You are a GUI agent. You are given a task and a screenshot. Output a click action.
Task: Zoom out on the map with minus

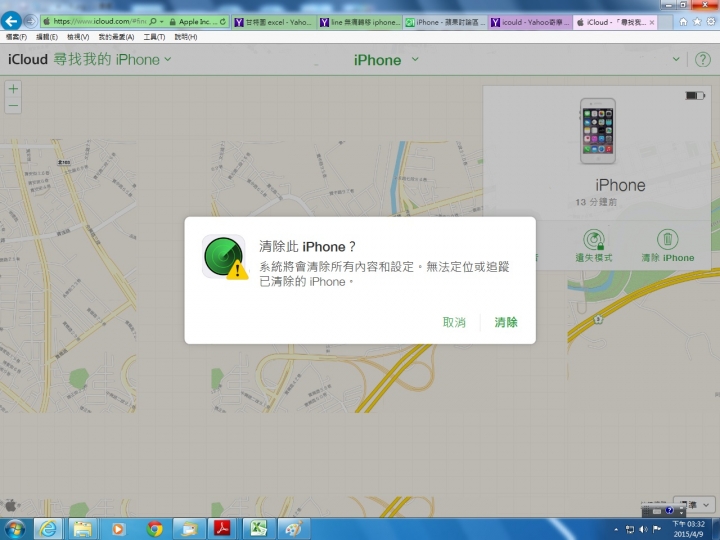(13, 106)
